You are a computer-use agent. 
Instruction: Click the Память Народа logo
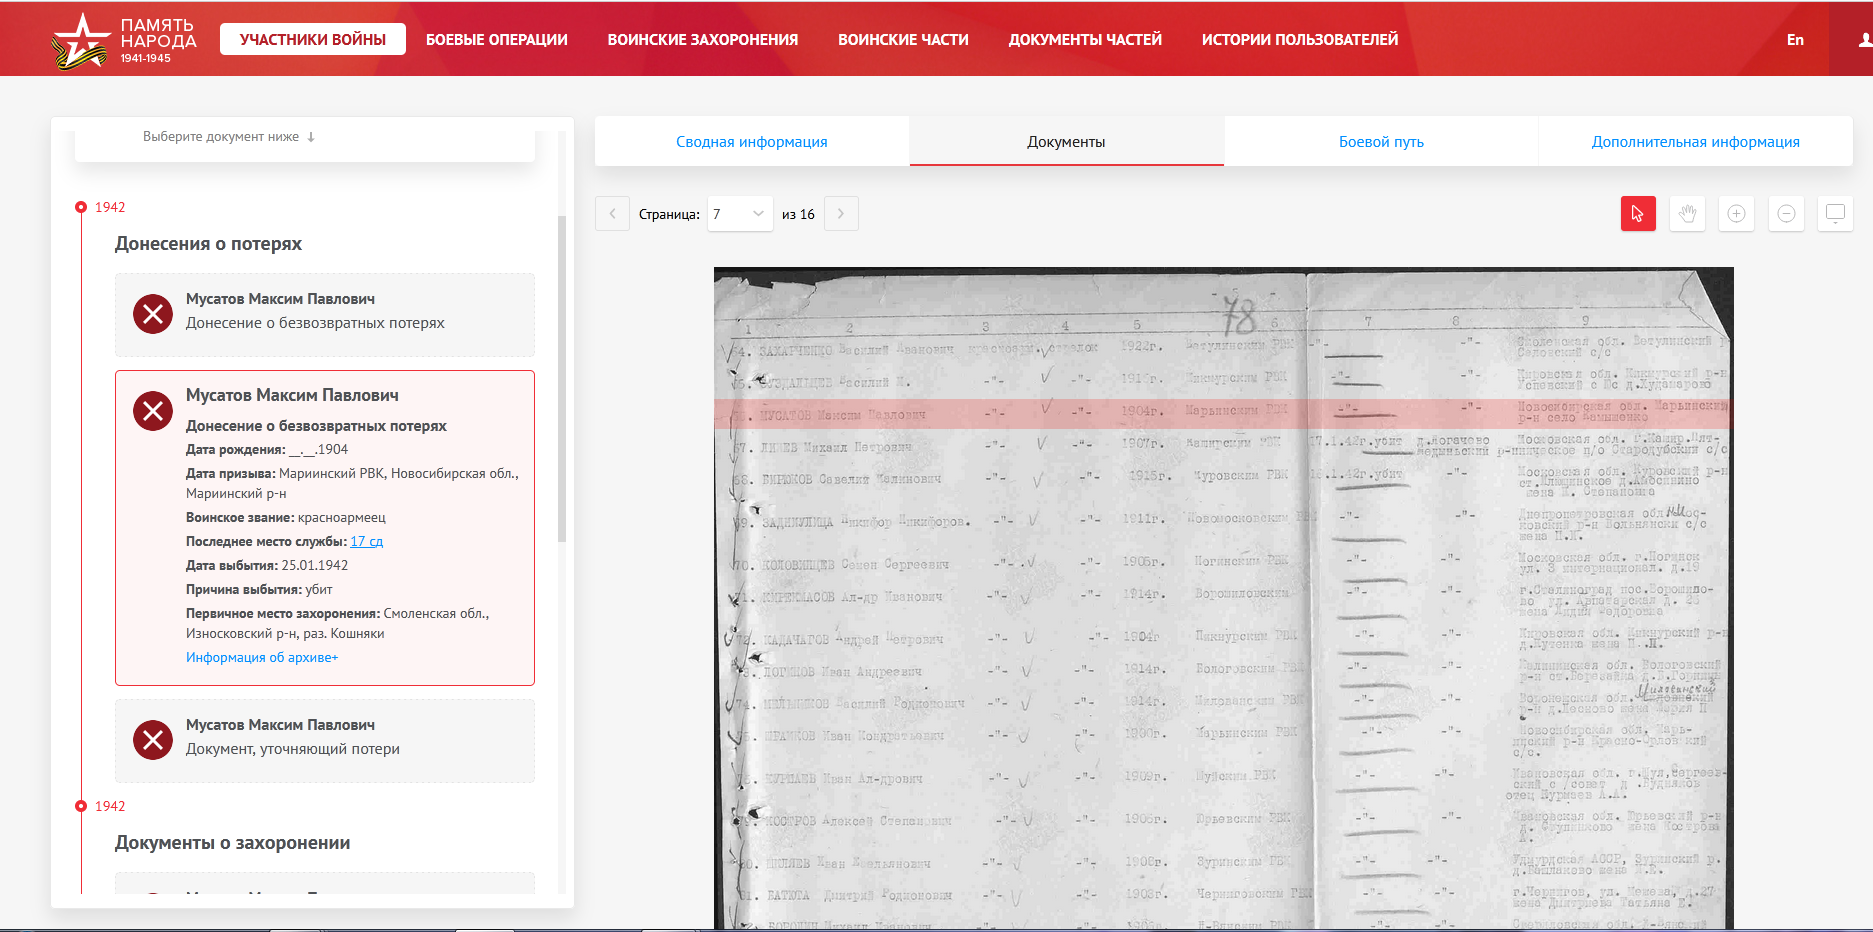pyautogui.click(x=124, y=40)
